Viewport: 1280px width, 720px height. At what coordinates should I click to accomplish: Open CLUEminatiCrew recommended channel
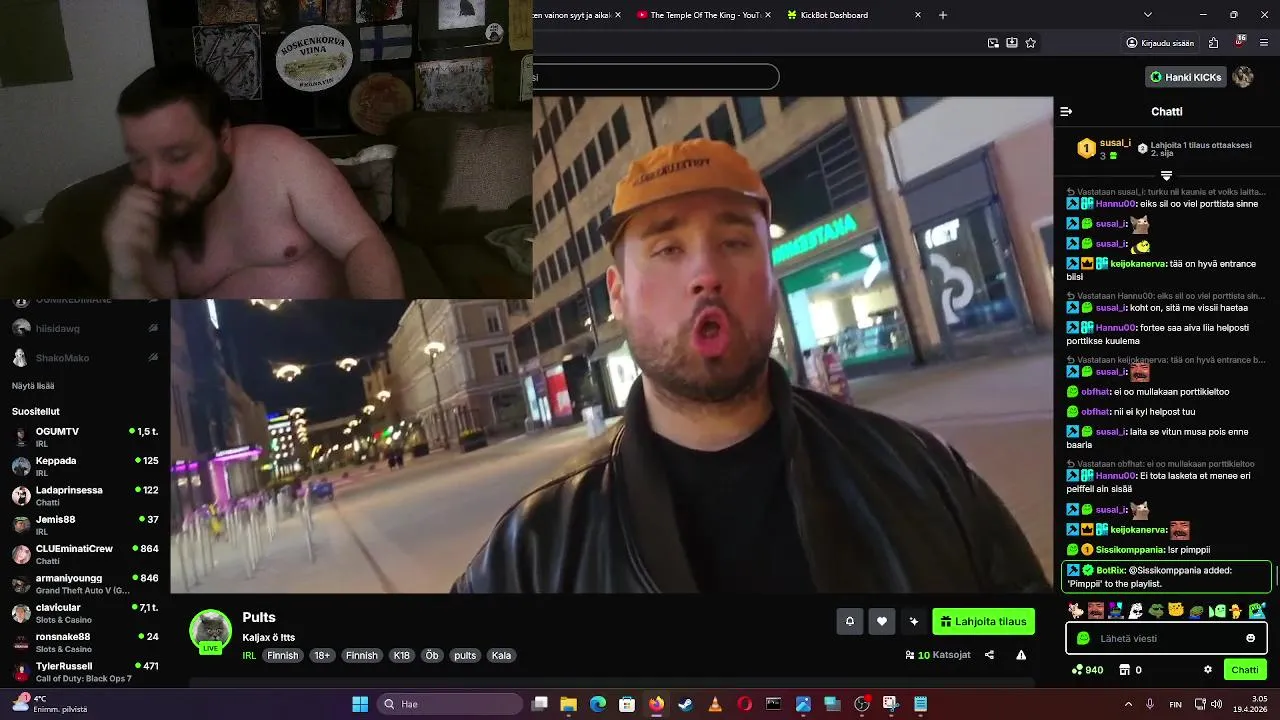[x=85, y=554]
